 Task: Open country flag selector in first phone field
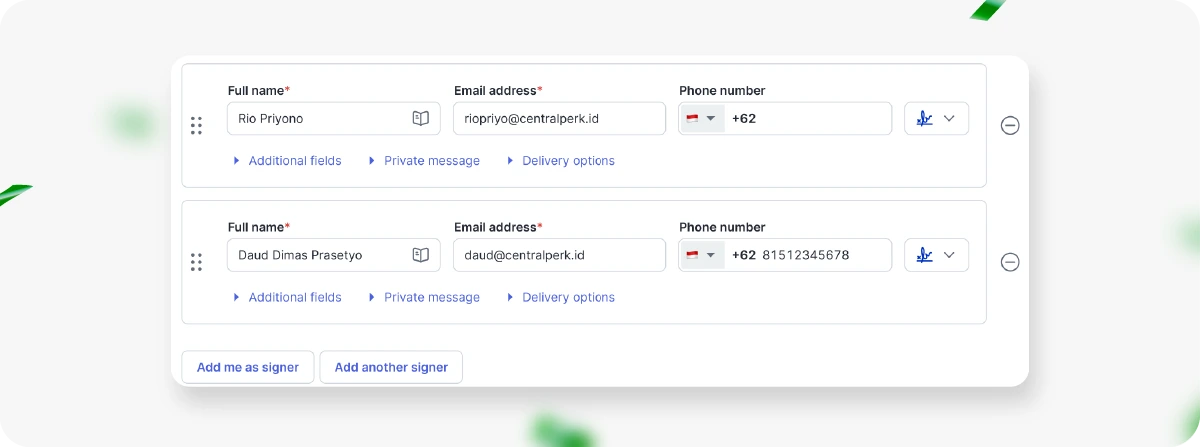(702, 118)
